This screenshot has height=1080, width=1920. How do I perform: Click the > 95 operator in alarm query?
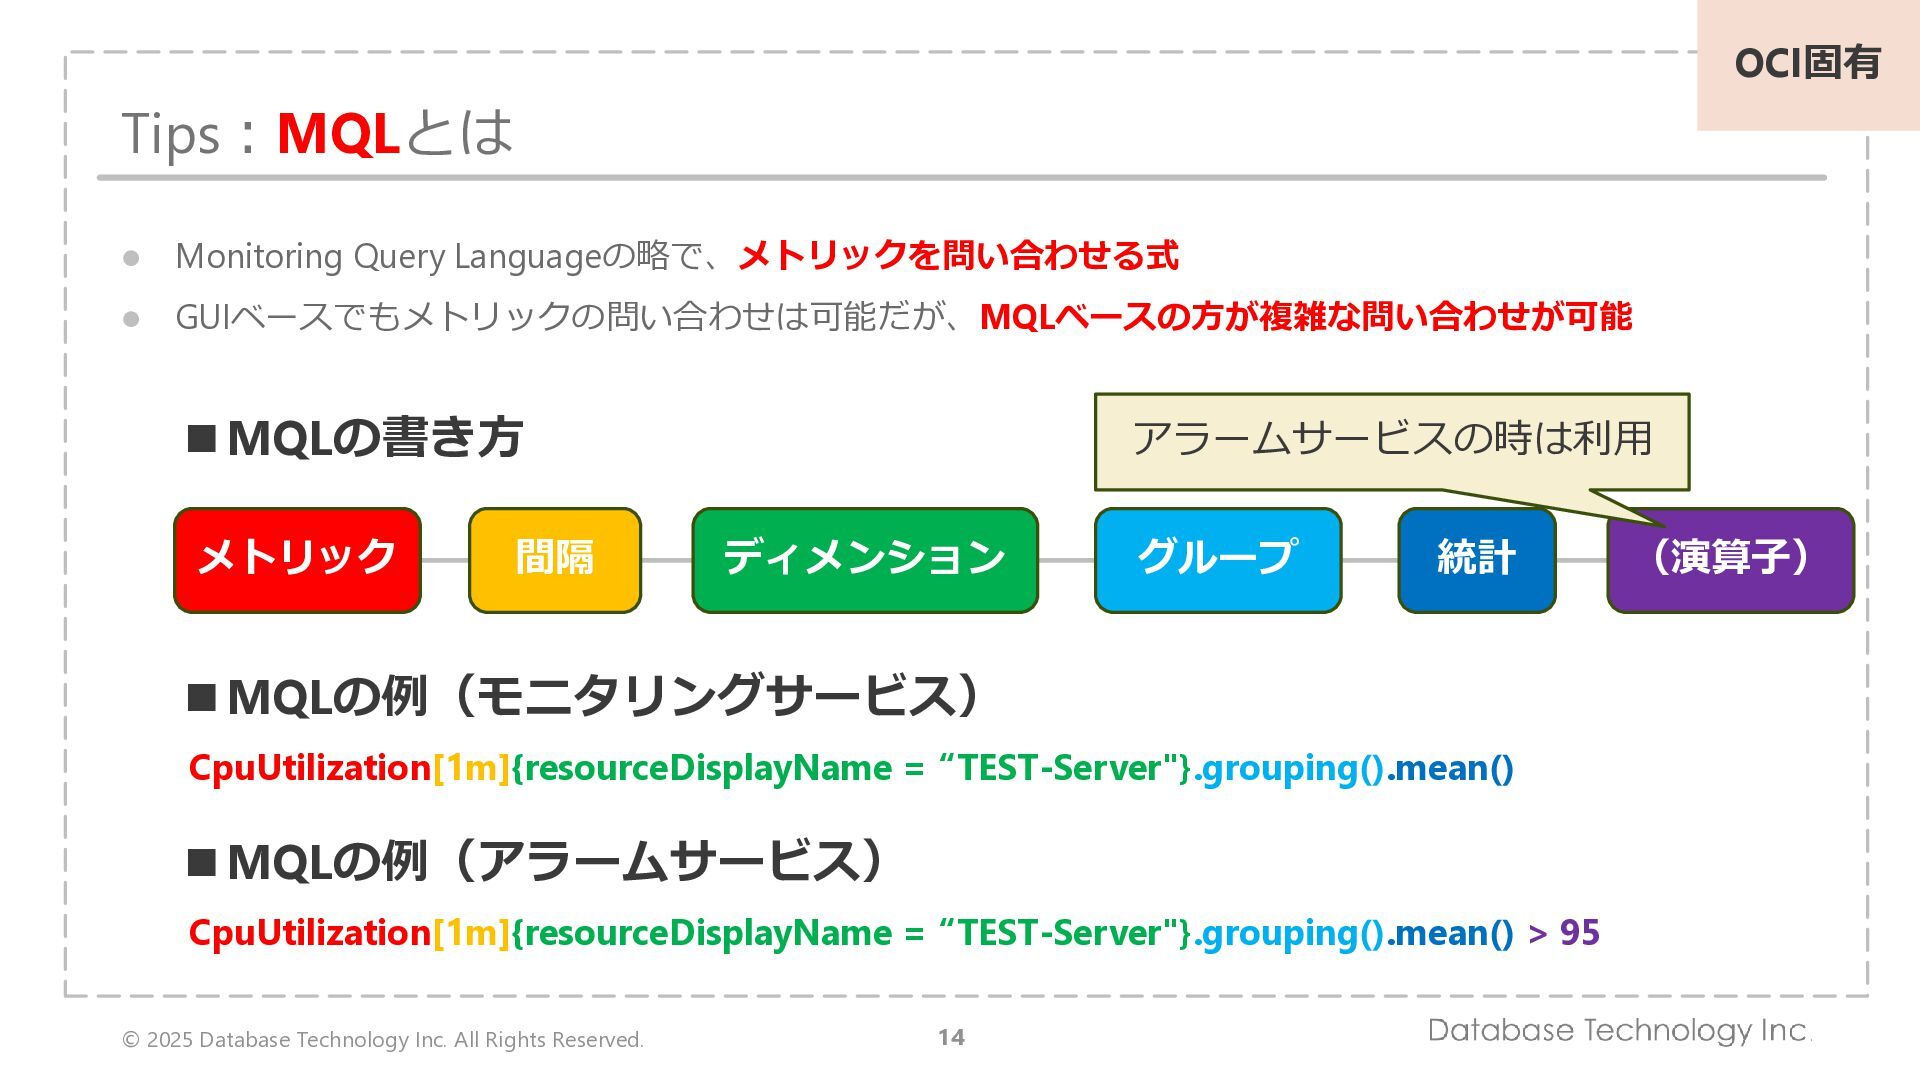[1564, 933]
